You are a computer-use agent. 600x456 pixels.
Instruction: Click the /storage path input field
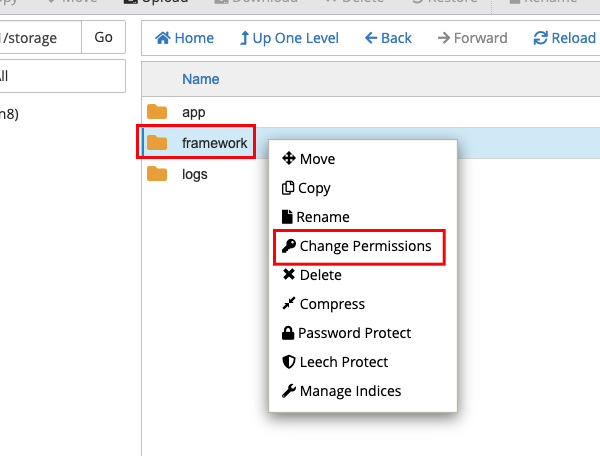38,39
